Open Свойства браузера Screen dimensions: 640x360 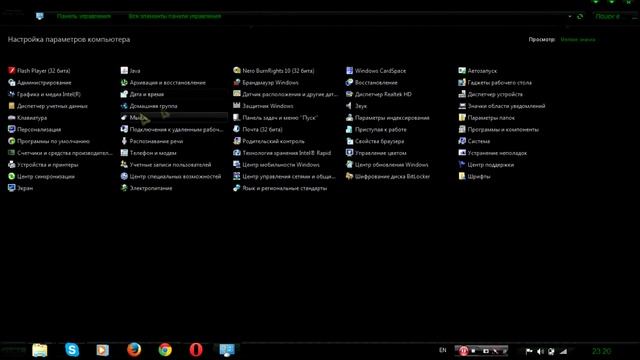coord(380,141)
